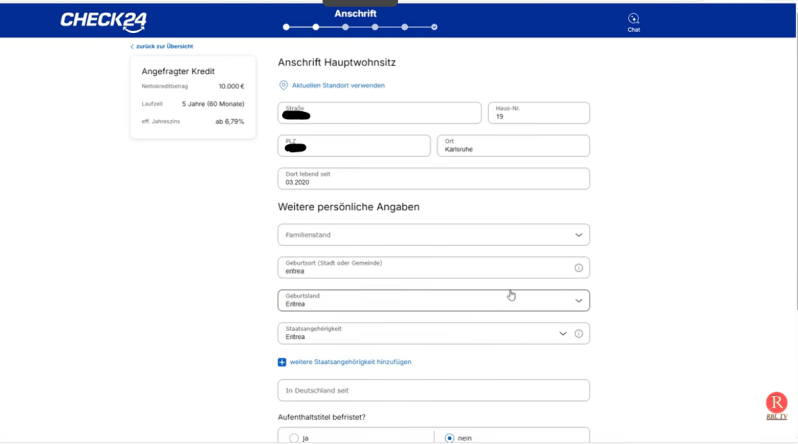This screenshot has height=444, width=798.
Task: Click the 'eff. Jahreszins' label
Action: click(x=161, y=122)
